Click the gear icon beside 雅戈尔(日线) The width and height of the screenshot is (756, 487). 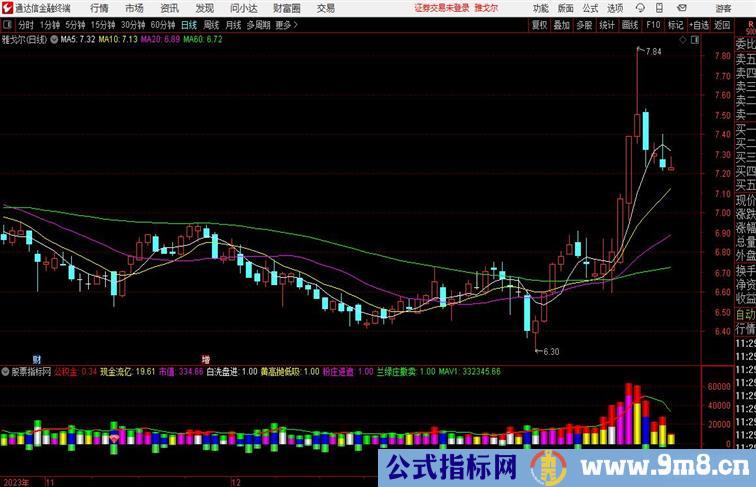pos(53,41)
